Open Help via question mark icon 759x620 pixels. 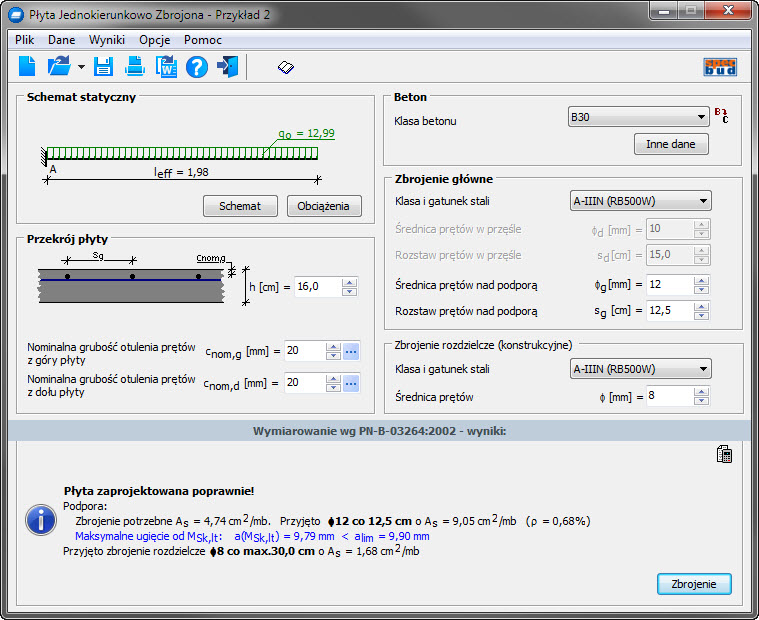coord(197,68)
